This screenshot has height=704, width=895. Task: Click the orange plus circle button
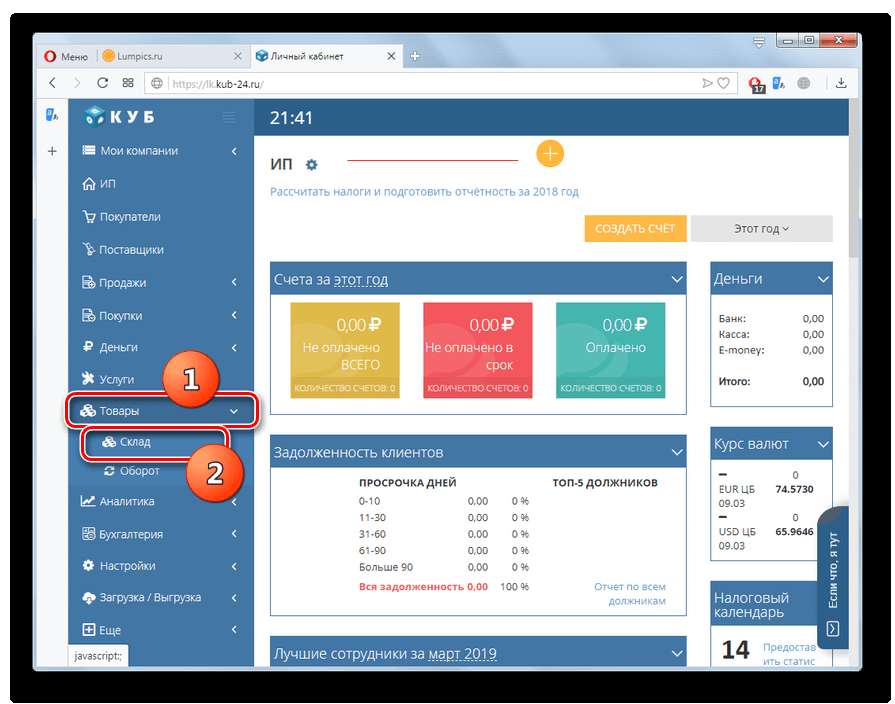pyautogui.click(x=550, y=154)
